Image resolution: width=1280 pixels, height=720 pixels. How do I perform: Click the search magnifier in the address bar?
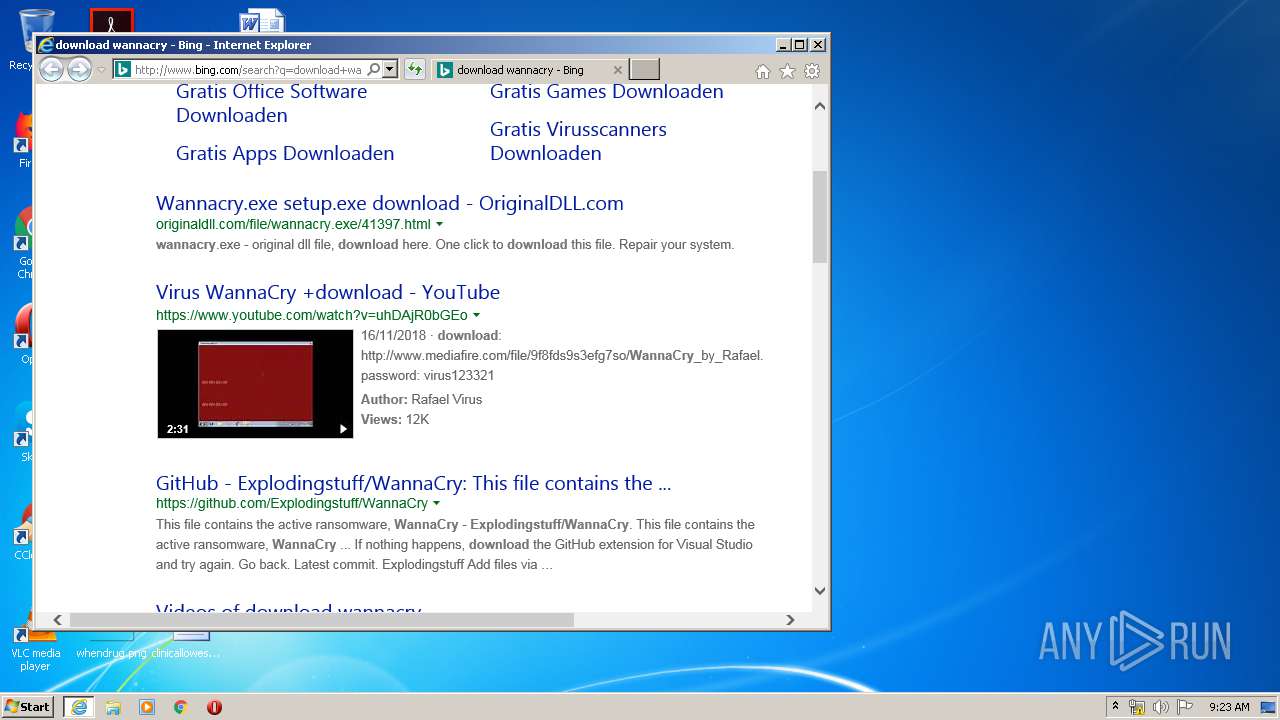373,70
